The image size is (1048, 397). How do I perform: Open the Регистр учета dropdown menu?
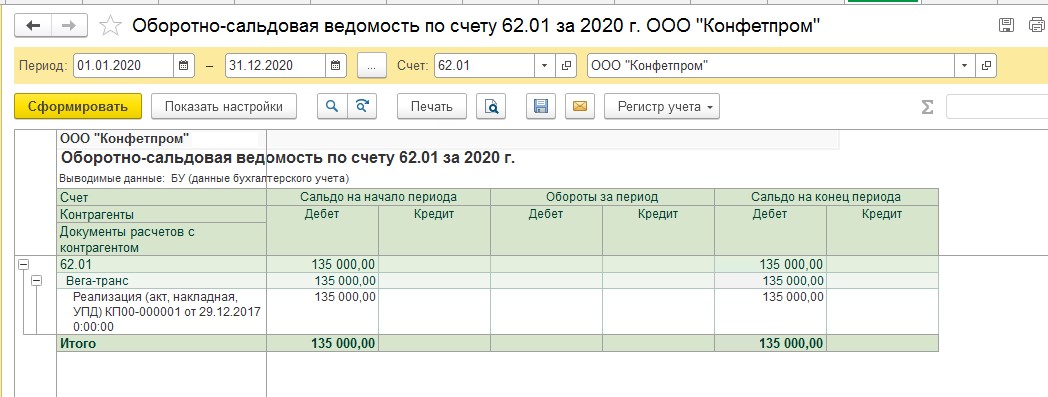click(x=662, y=106)
